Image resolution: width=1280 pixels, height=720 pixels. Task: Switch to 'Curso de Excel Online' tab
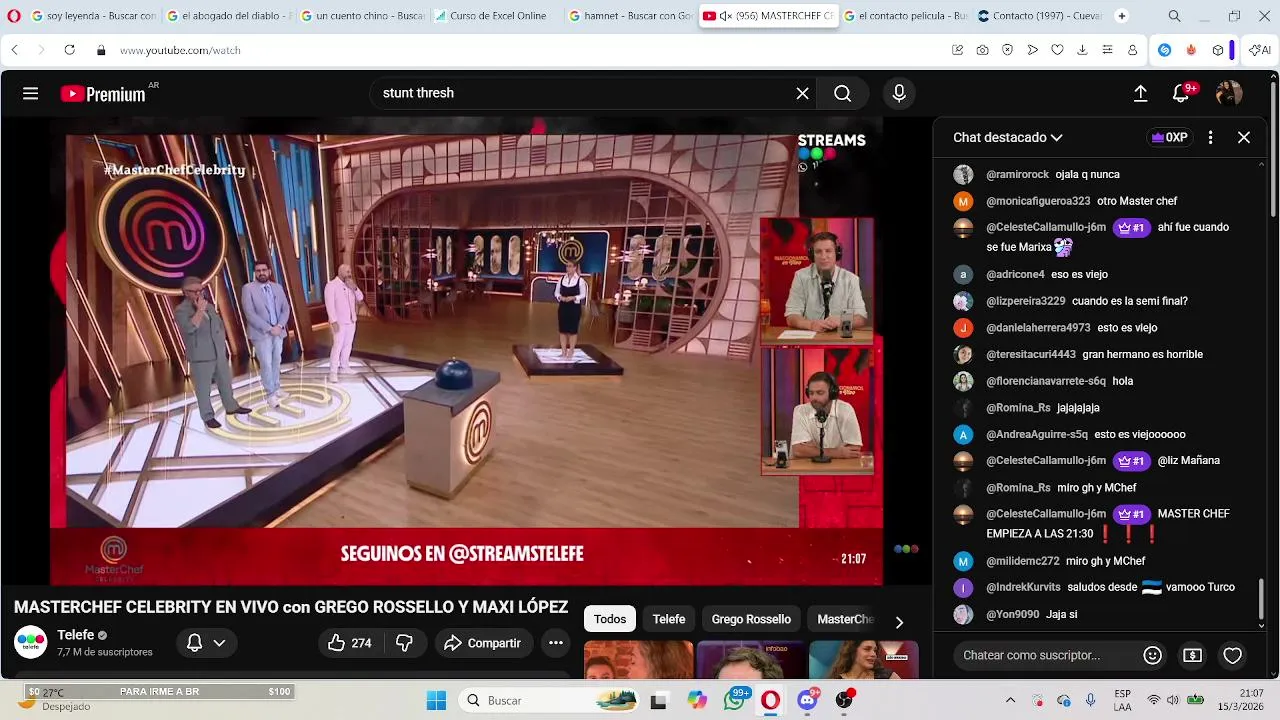498,16
